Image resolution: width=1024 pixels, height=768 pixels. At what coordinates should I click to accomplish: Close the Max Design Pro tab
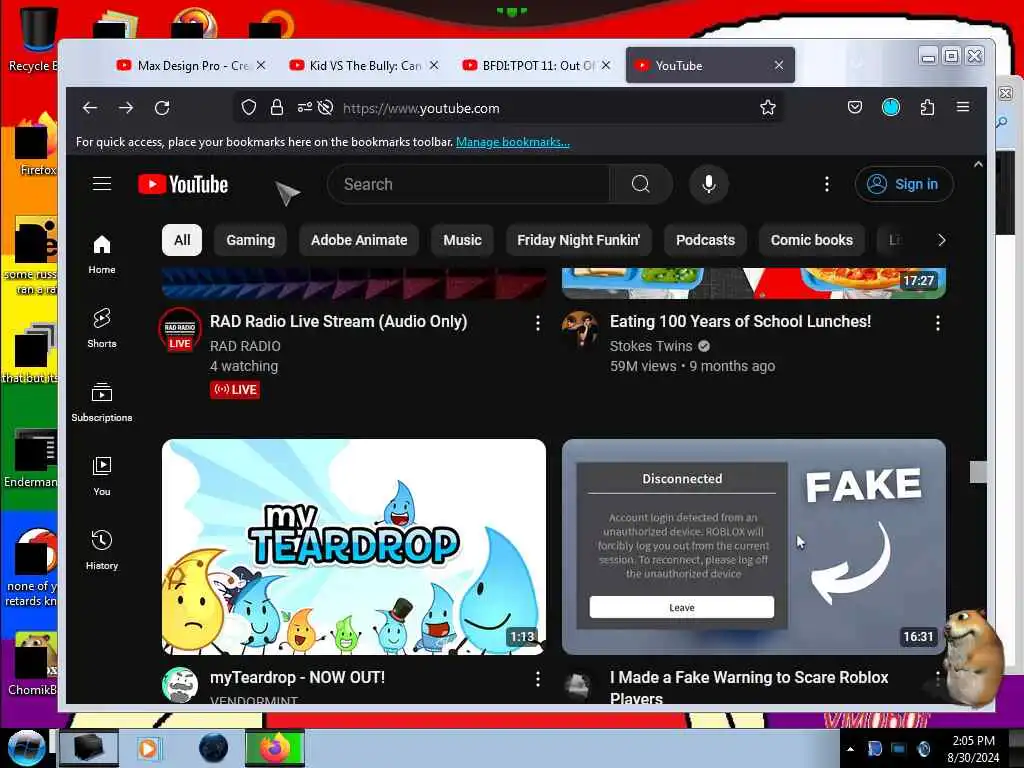(261, 65)
